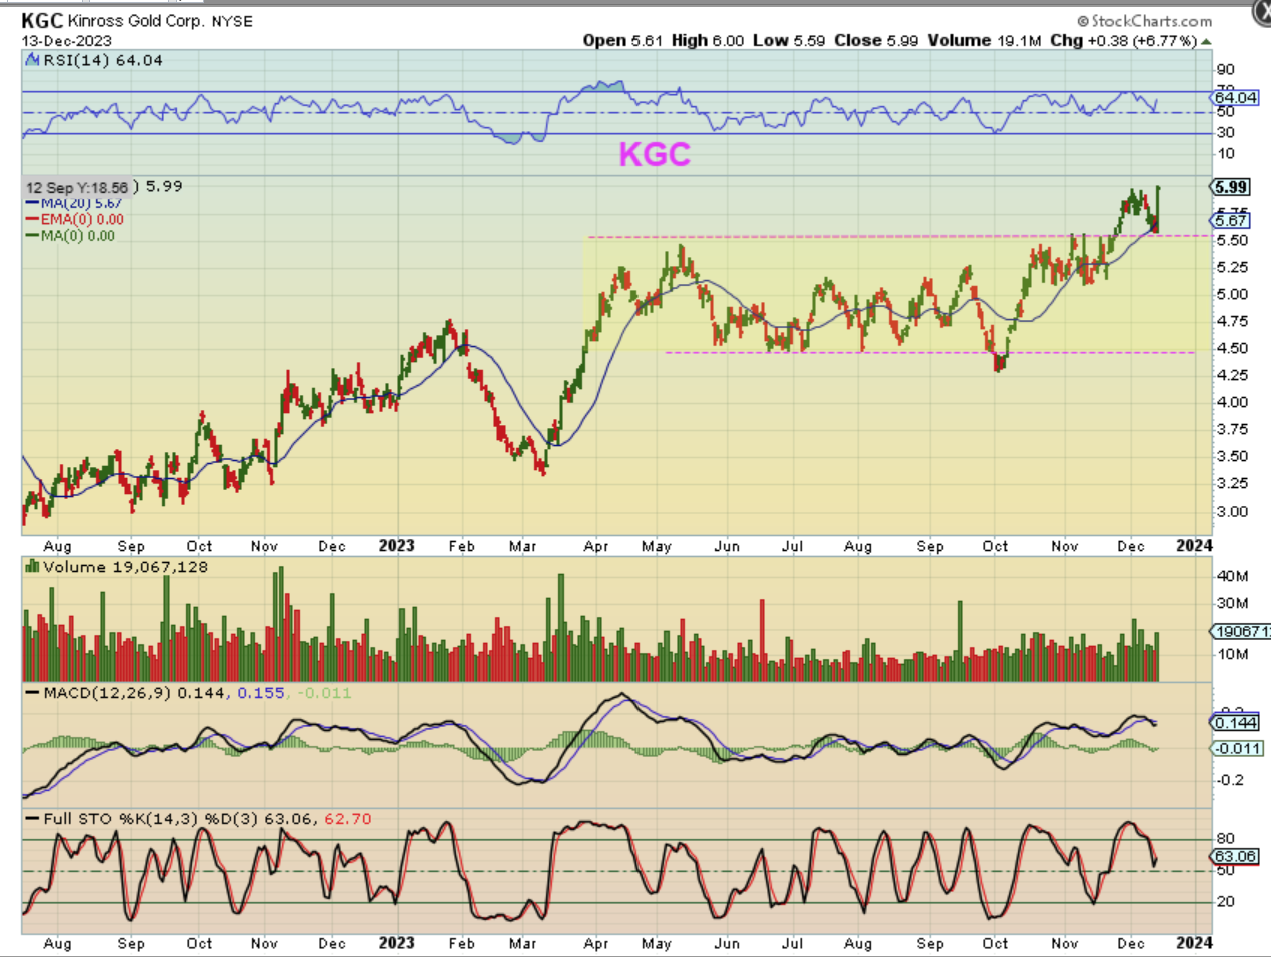1272x957 pixels.
Task: Select the KGC ticker symbol in the header
Action: [42, 20]
